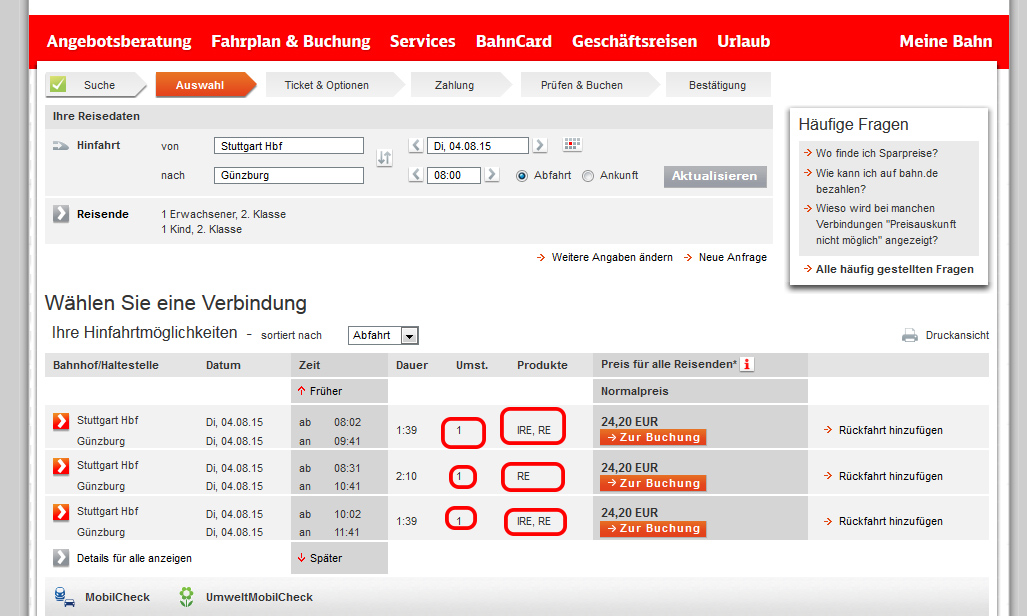Image resolution: width=1027 pixels, height=616 pixels.
Task: Select the Abfahrt radio button
Action: [522, 176]
